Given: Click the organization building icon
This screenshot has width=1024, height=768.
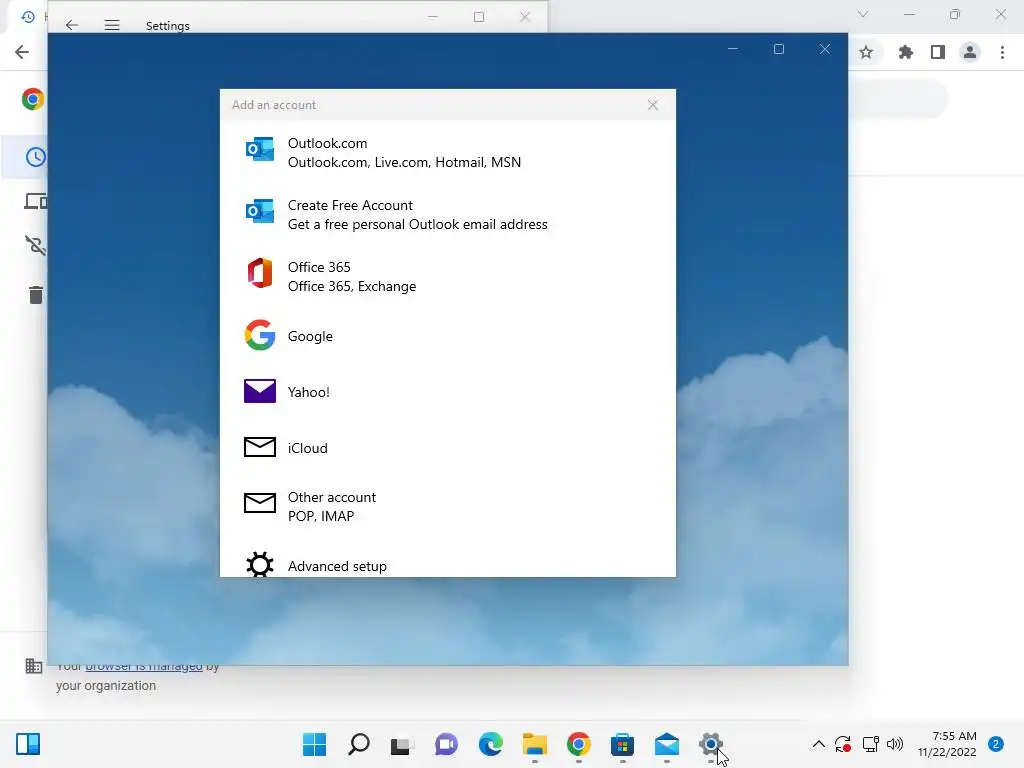Looking at the screenshot, I should pos(33,666).
